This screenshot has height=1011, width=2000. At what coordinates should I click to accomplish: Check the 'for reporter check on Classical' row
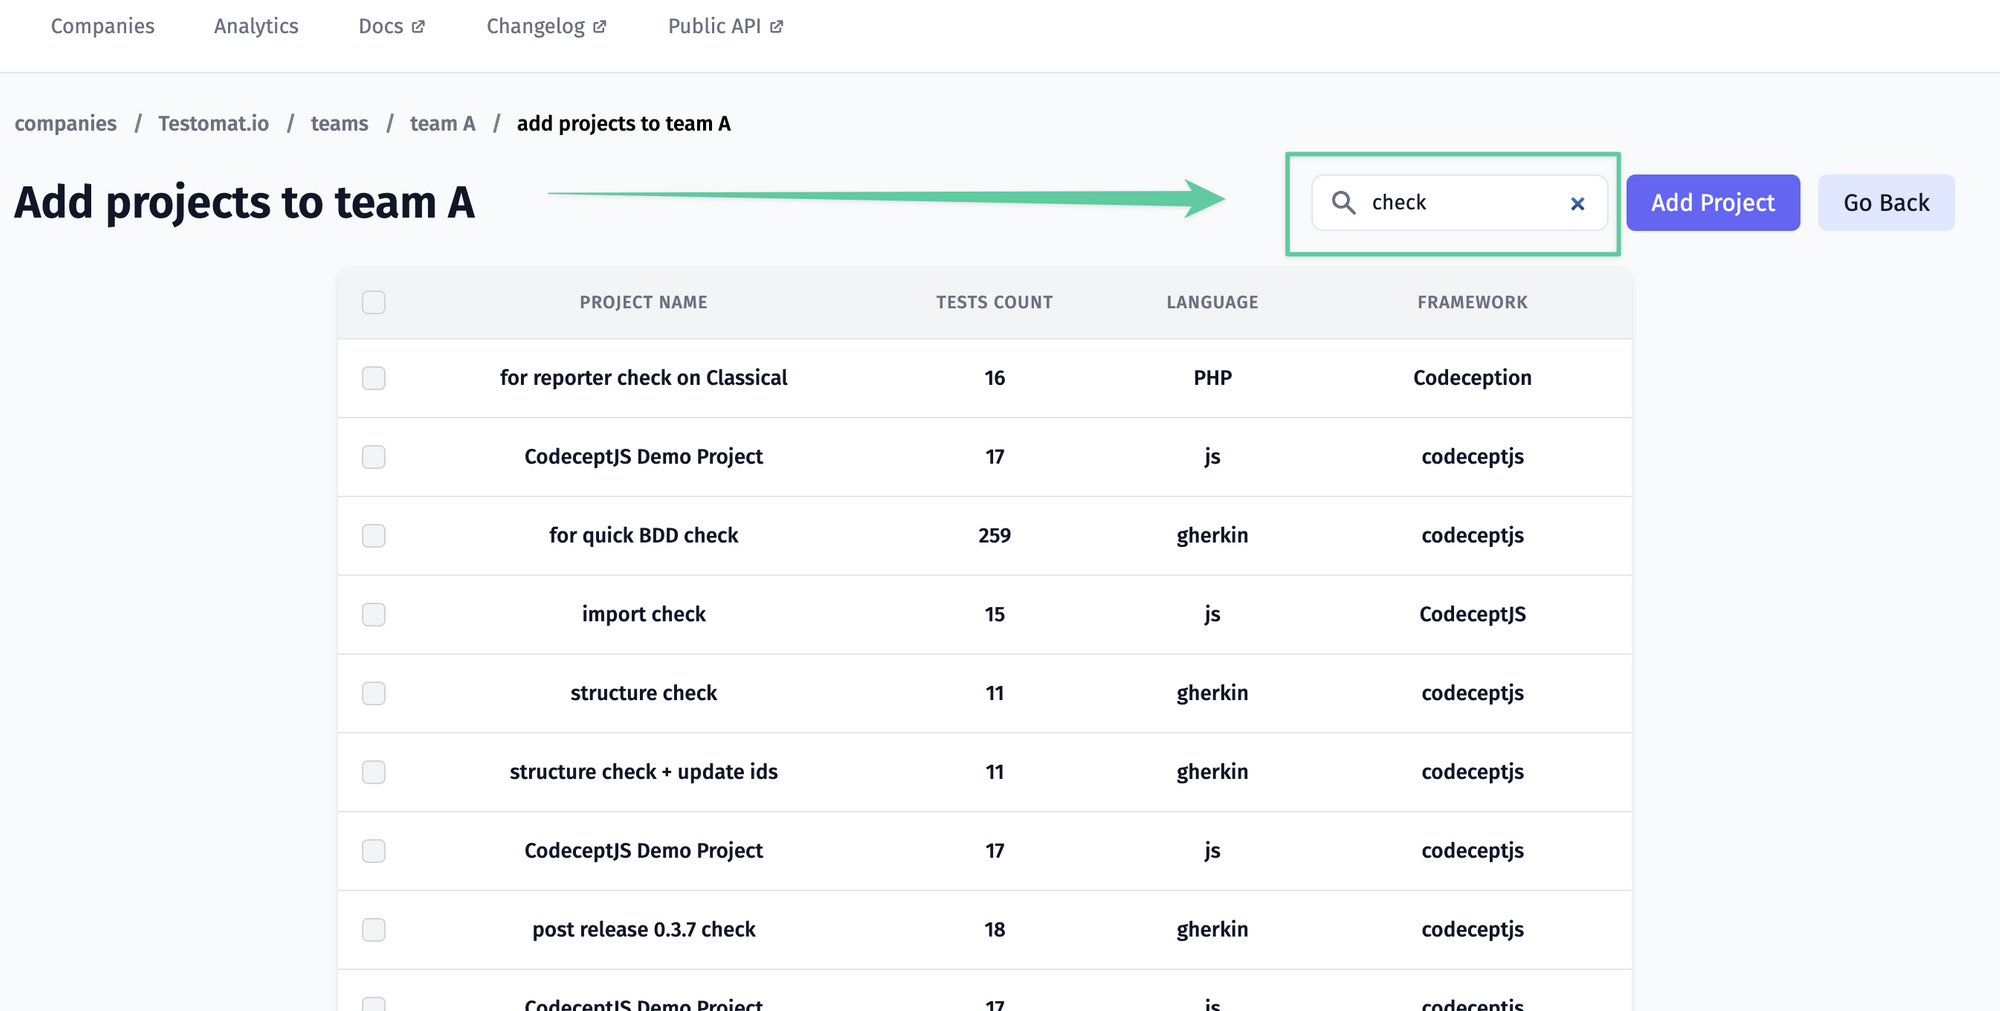pyautogui.click(x=374, y=378)
